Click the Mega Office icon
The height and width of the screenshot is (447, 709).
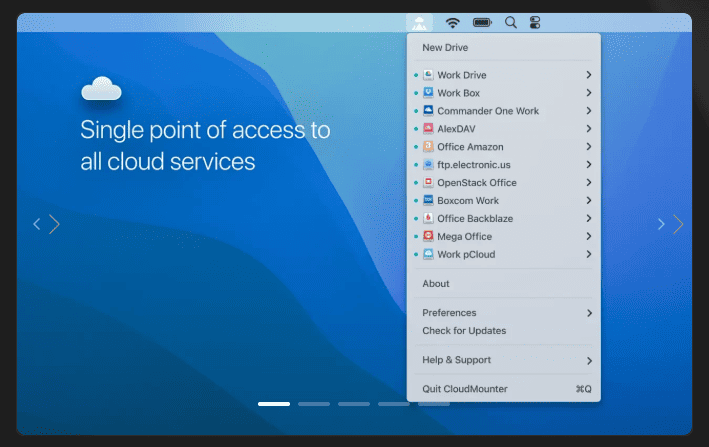tap(428, 236)
